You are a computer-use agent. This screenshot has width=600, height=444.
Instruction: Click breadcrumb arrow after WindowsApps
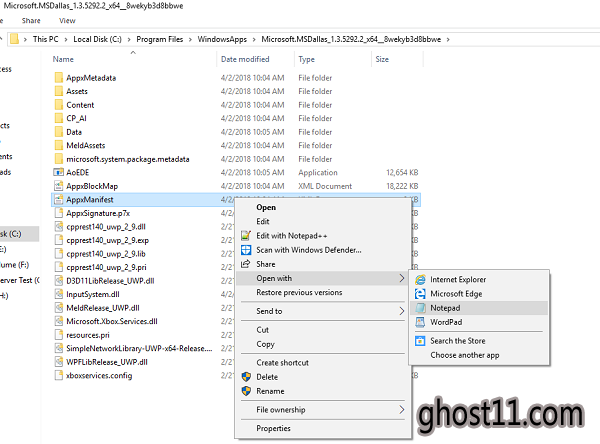point(254,39)
